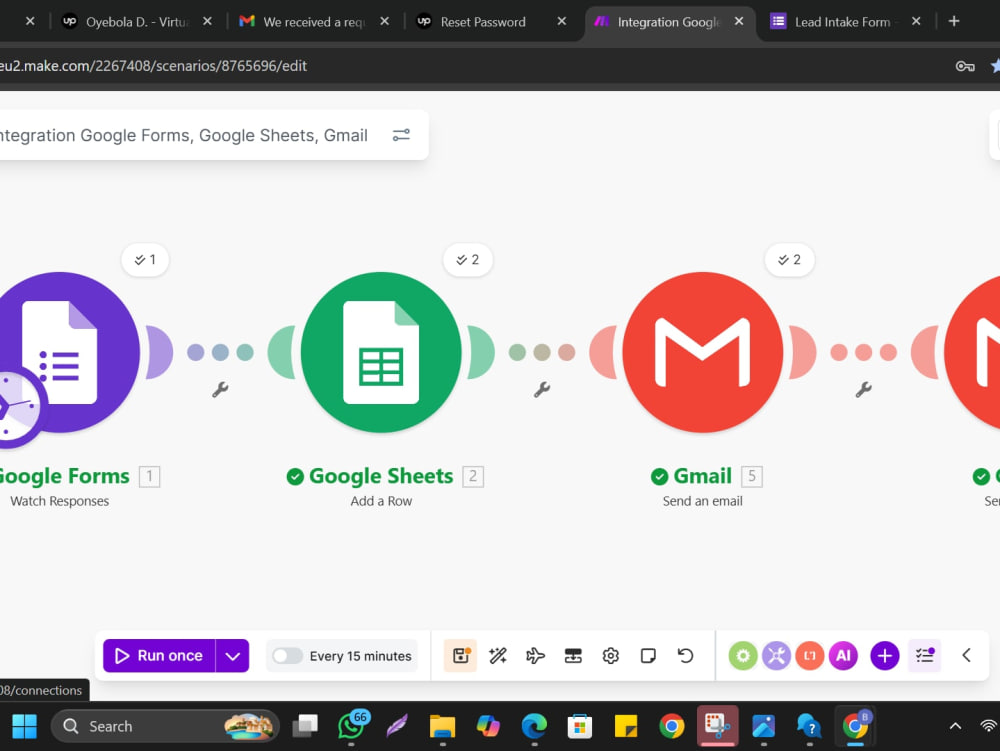Open scenario settings gear icon
The height and width of the screenshot is (751, 1000).
tap(611, 655)
